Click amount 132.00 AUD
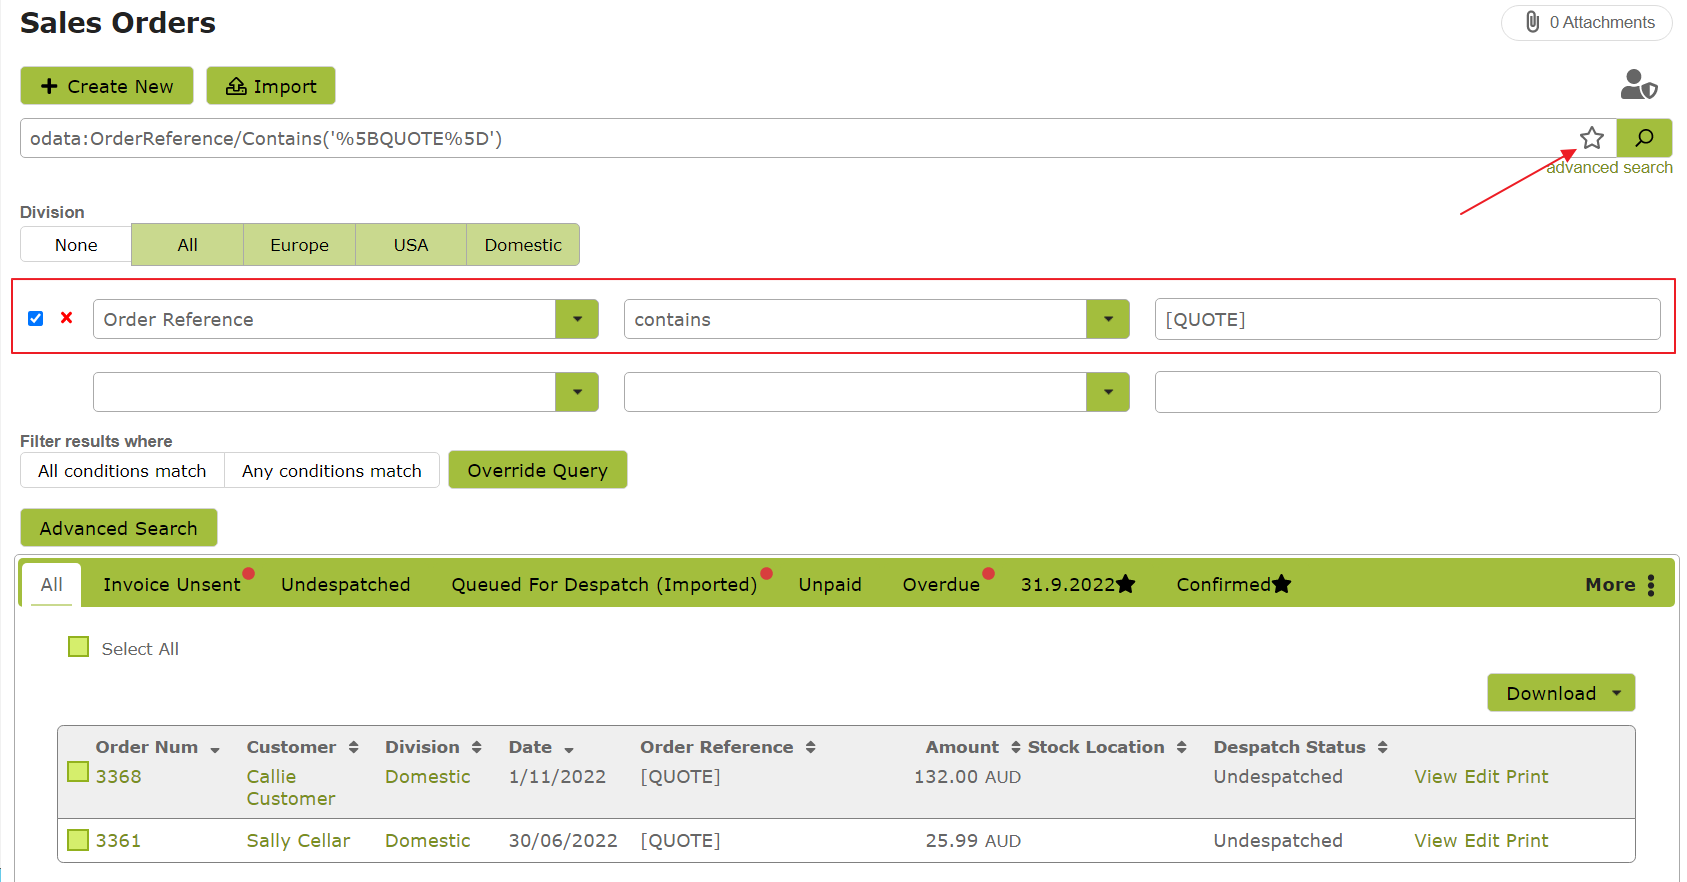Viewport: 1687px width, 882px height. click(967, 777)
